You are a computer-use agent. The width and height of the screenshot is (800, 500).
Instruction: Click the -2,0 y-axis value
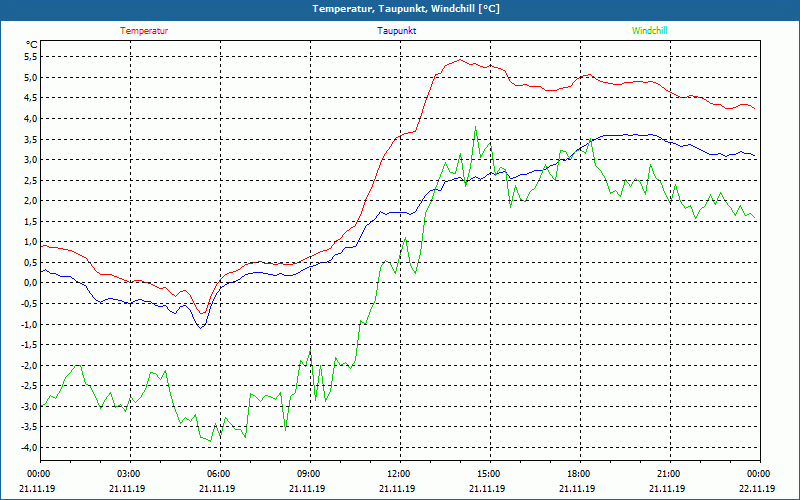(x=30, y=365)
